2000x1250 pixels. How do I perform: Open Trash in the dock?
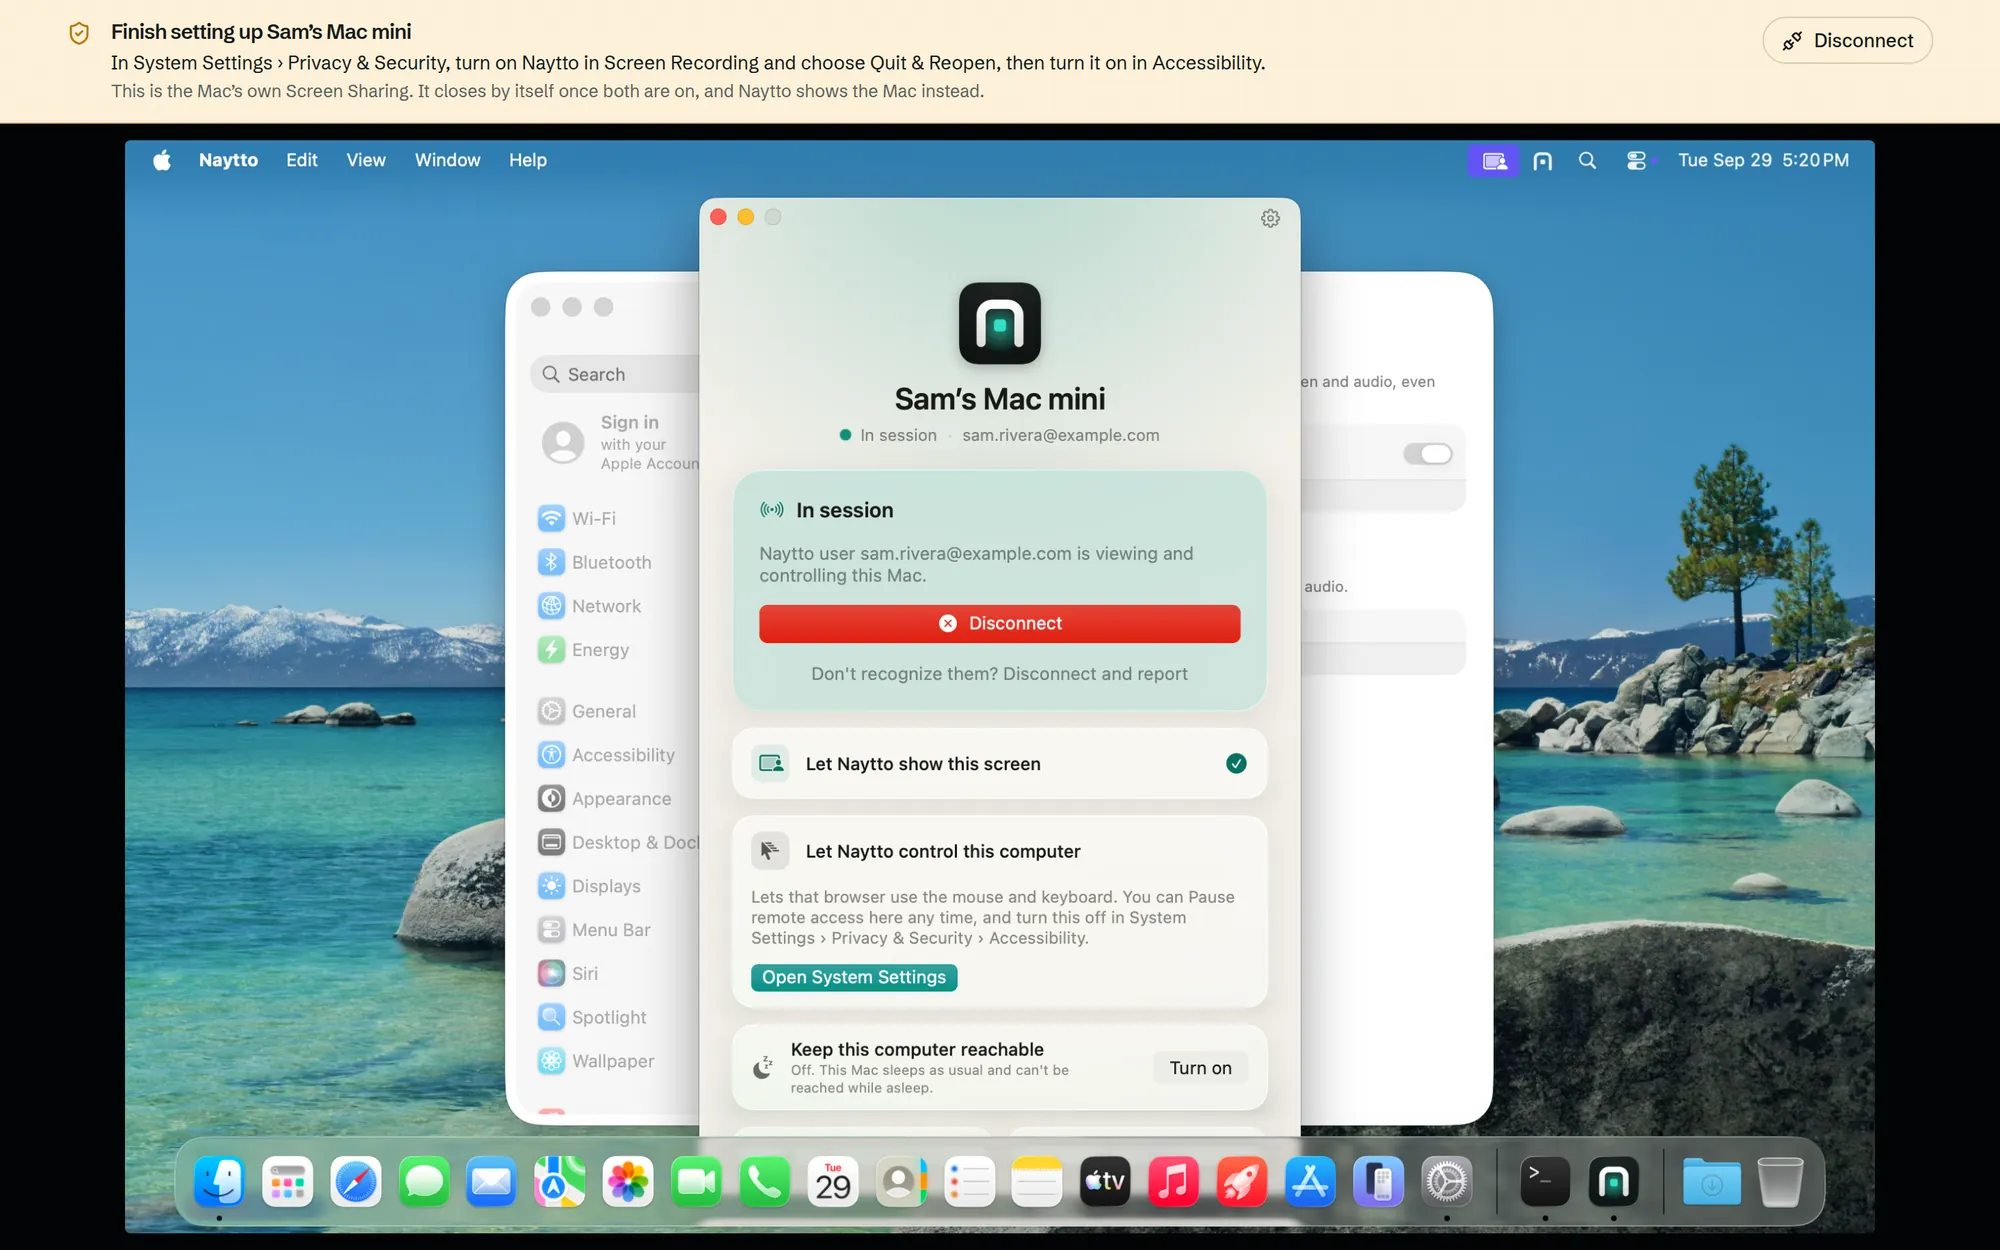click(x=1780, y=1183)
